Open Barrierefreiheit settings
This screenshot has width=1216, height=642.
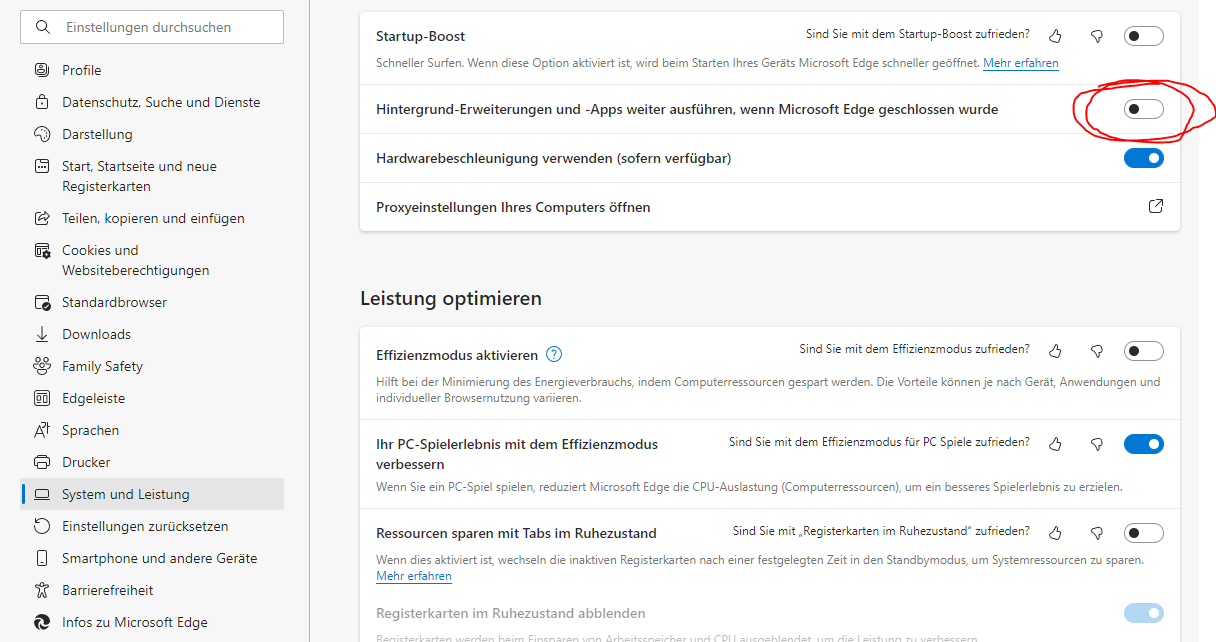point(152,590)
